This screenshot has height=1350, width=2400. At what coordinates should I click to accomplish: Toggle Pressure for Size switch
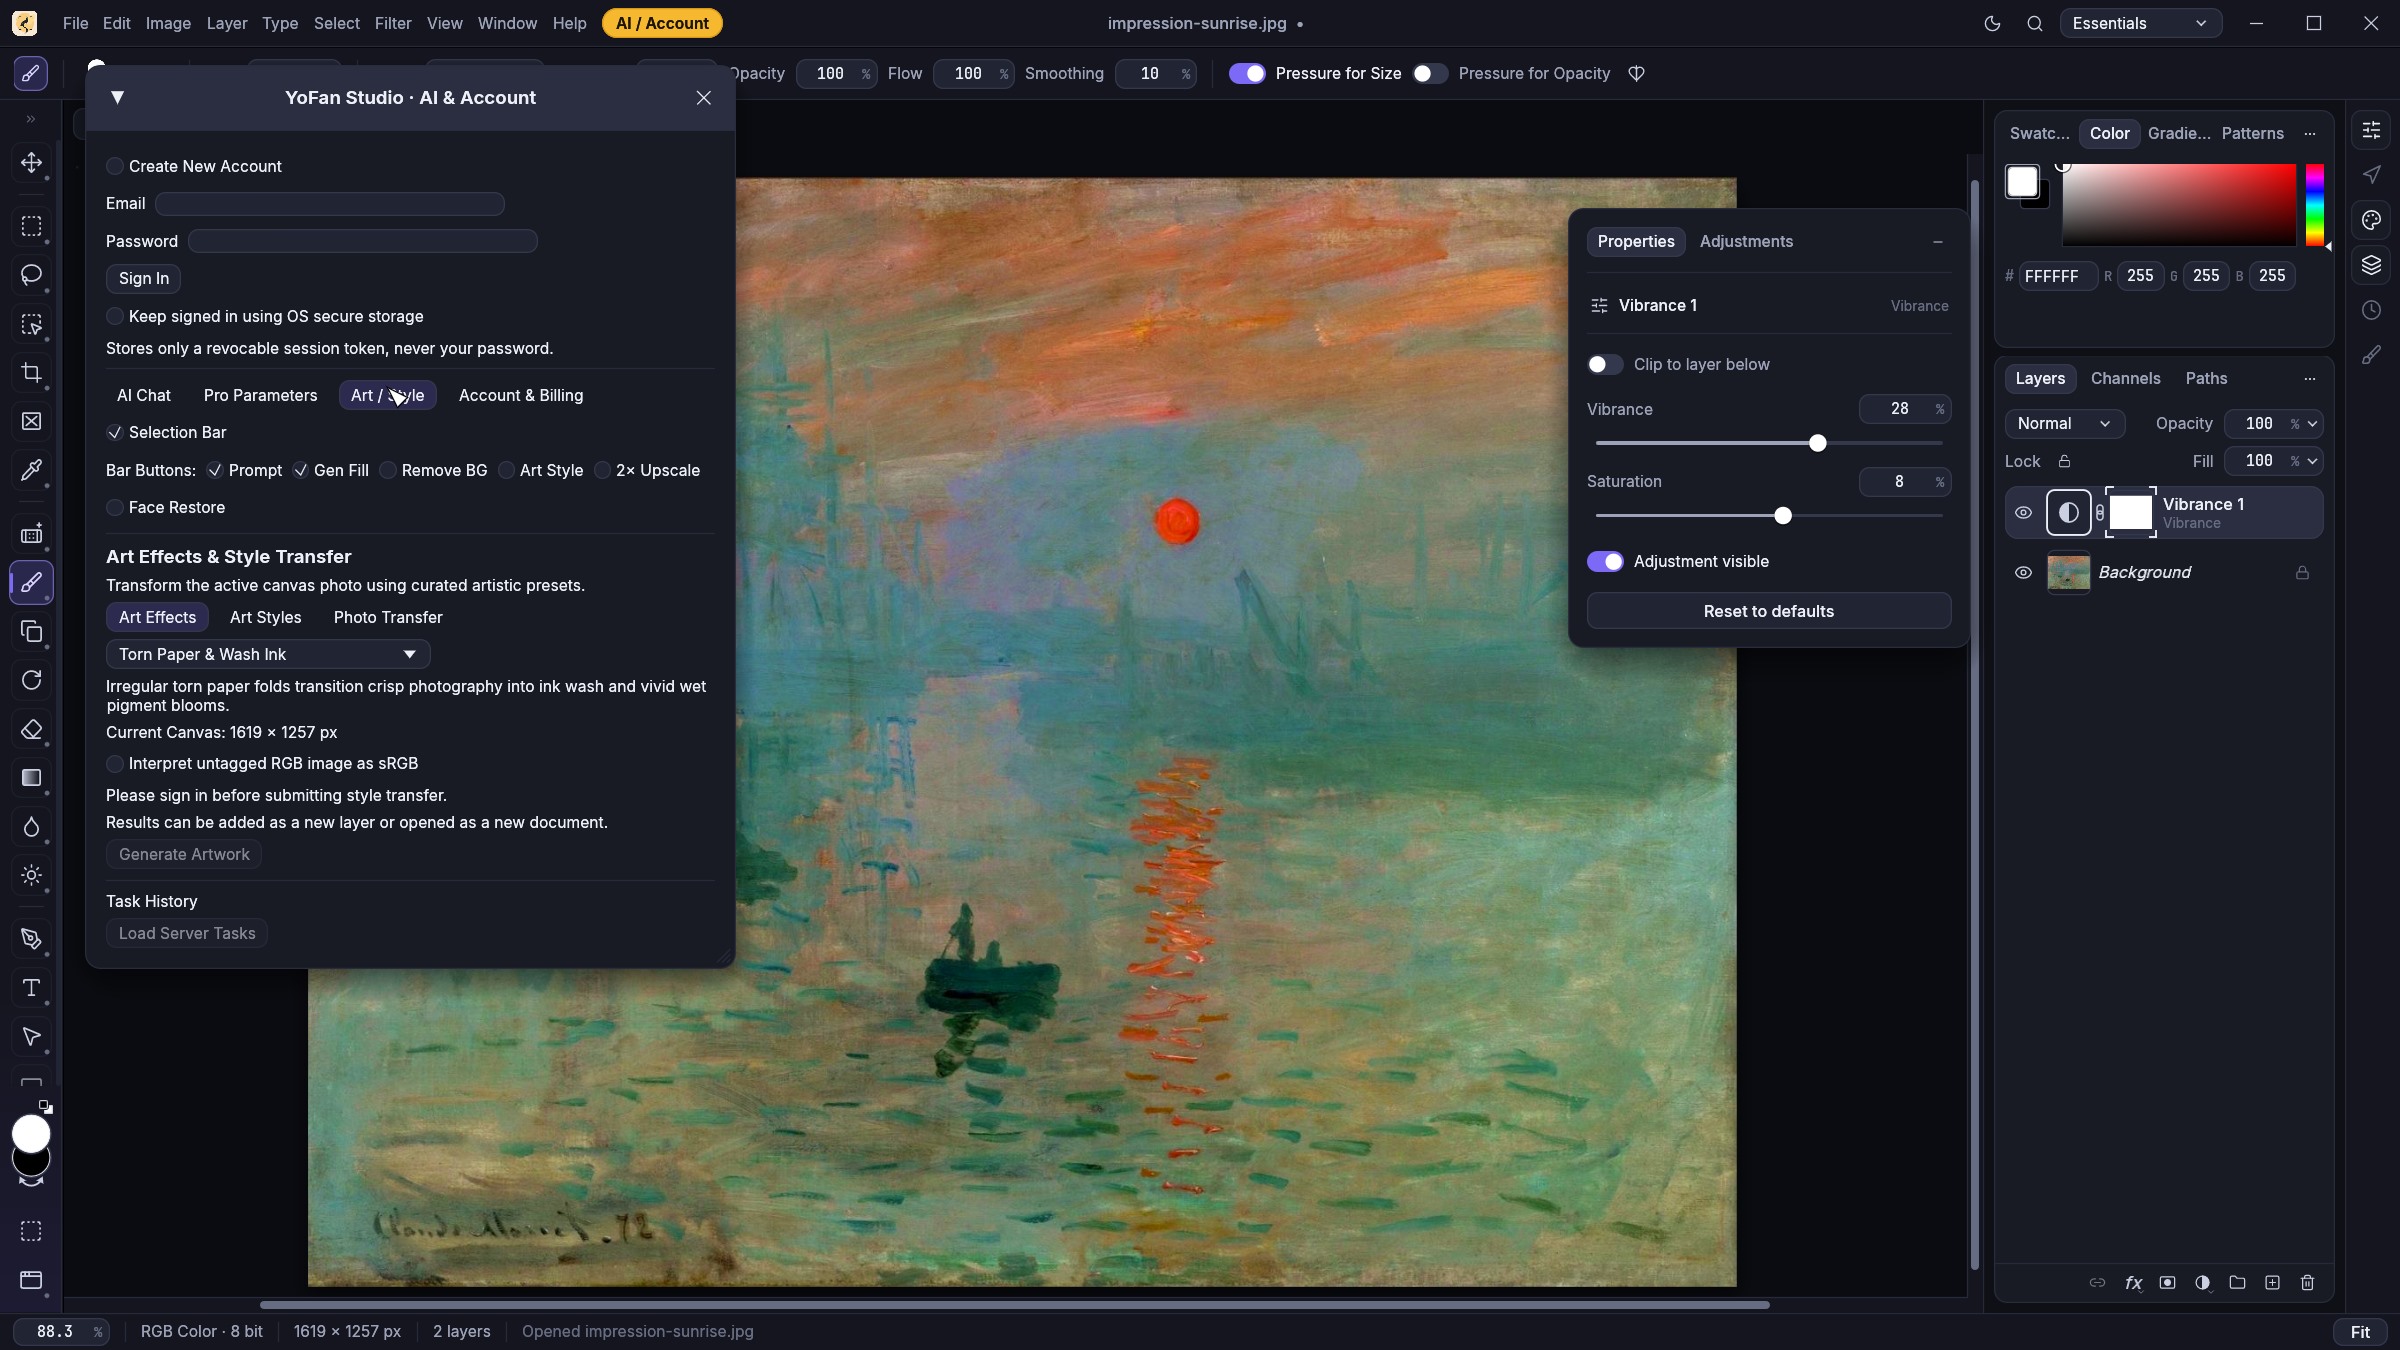pyautogui.click(x=1247, y=73)
